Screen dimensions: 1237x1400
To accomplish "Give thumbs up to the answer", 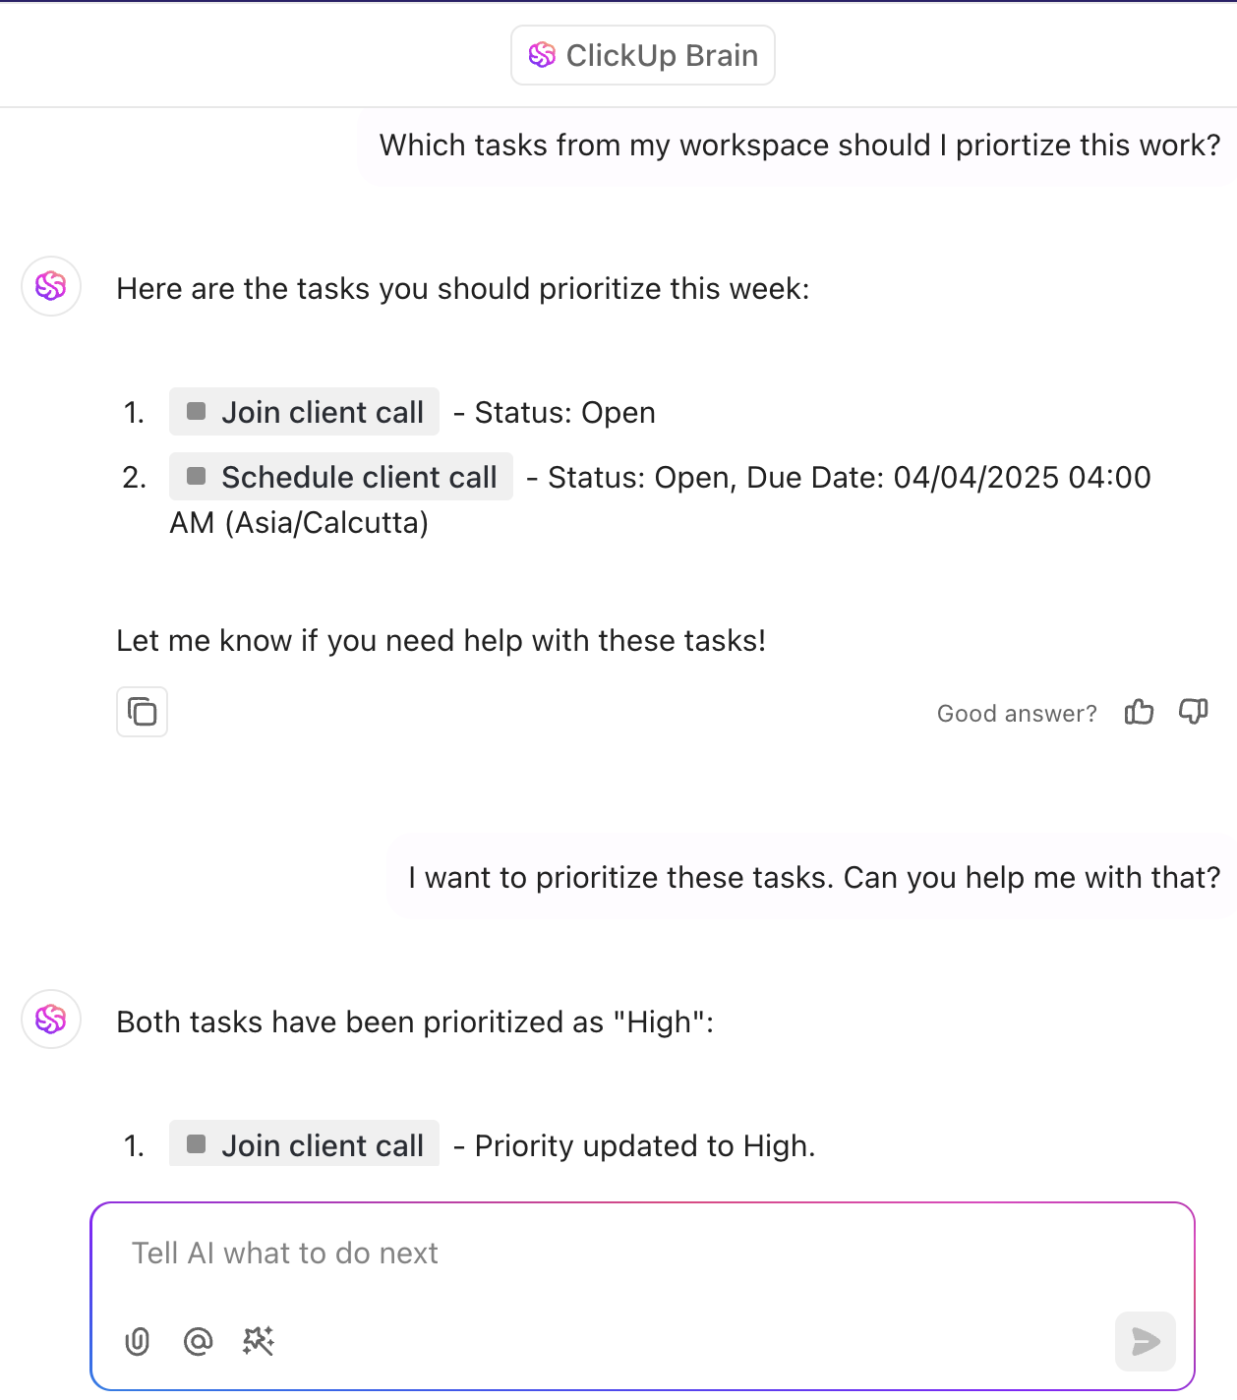I will click(x=1138, y=712).
